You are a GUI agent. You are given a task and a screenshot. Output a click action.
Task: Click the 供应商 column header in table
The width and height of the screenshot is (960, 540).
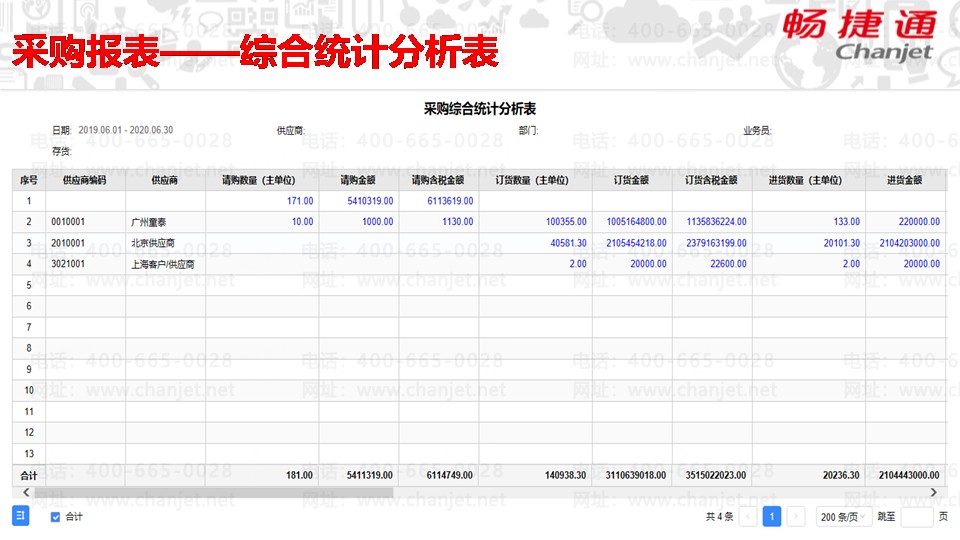pyautogui.click(x=165, y=180)
